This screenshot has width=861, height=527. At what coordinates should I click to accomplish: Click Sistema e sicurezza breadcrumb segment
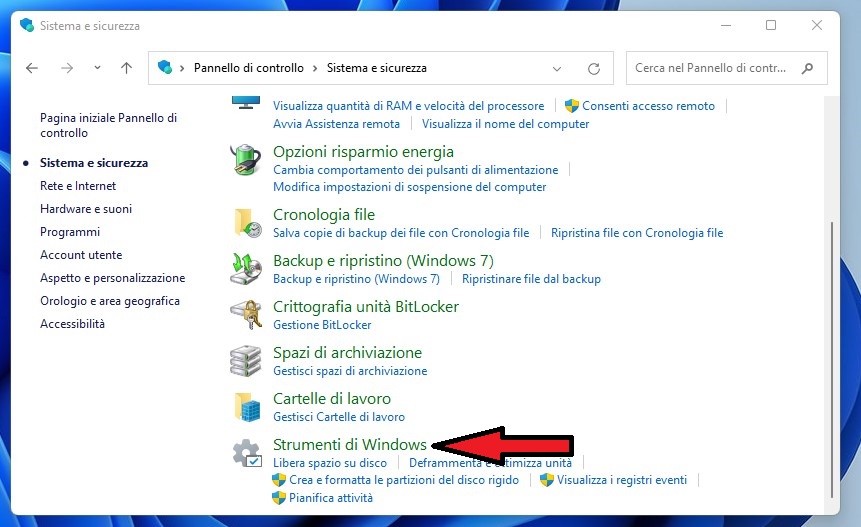(x=377, y=68)
